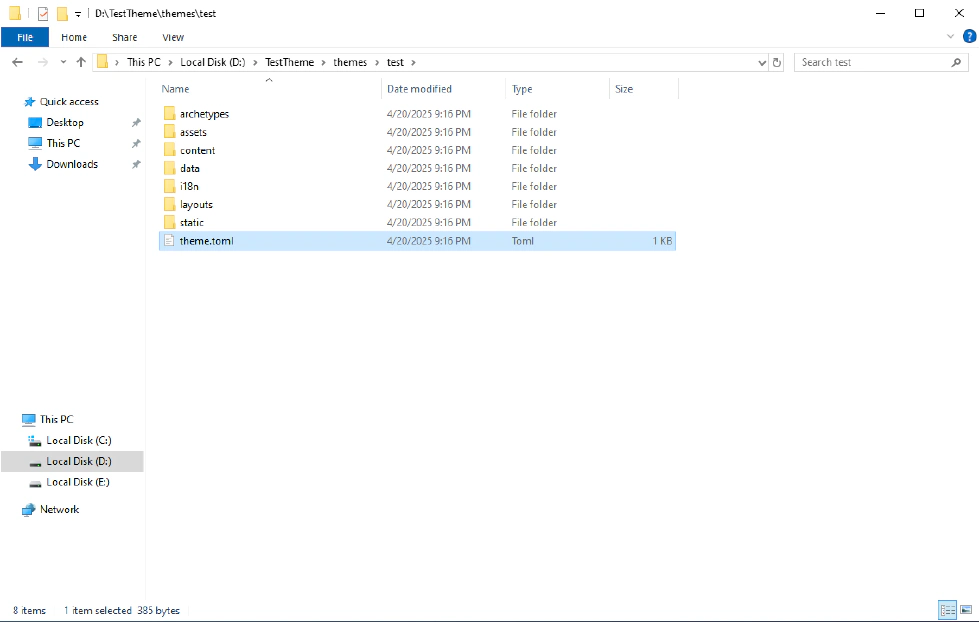
Task: Select the layouts folder
Action: tap(196, 204)
